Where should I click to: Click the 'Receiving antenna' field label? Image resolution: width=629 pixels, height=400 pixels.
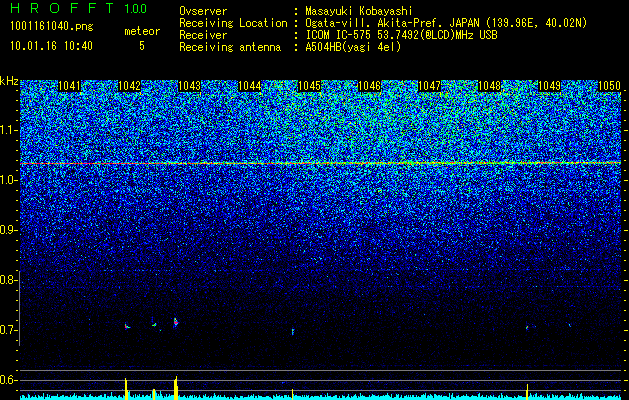click(230, 47)
